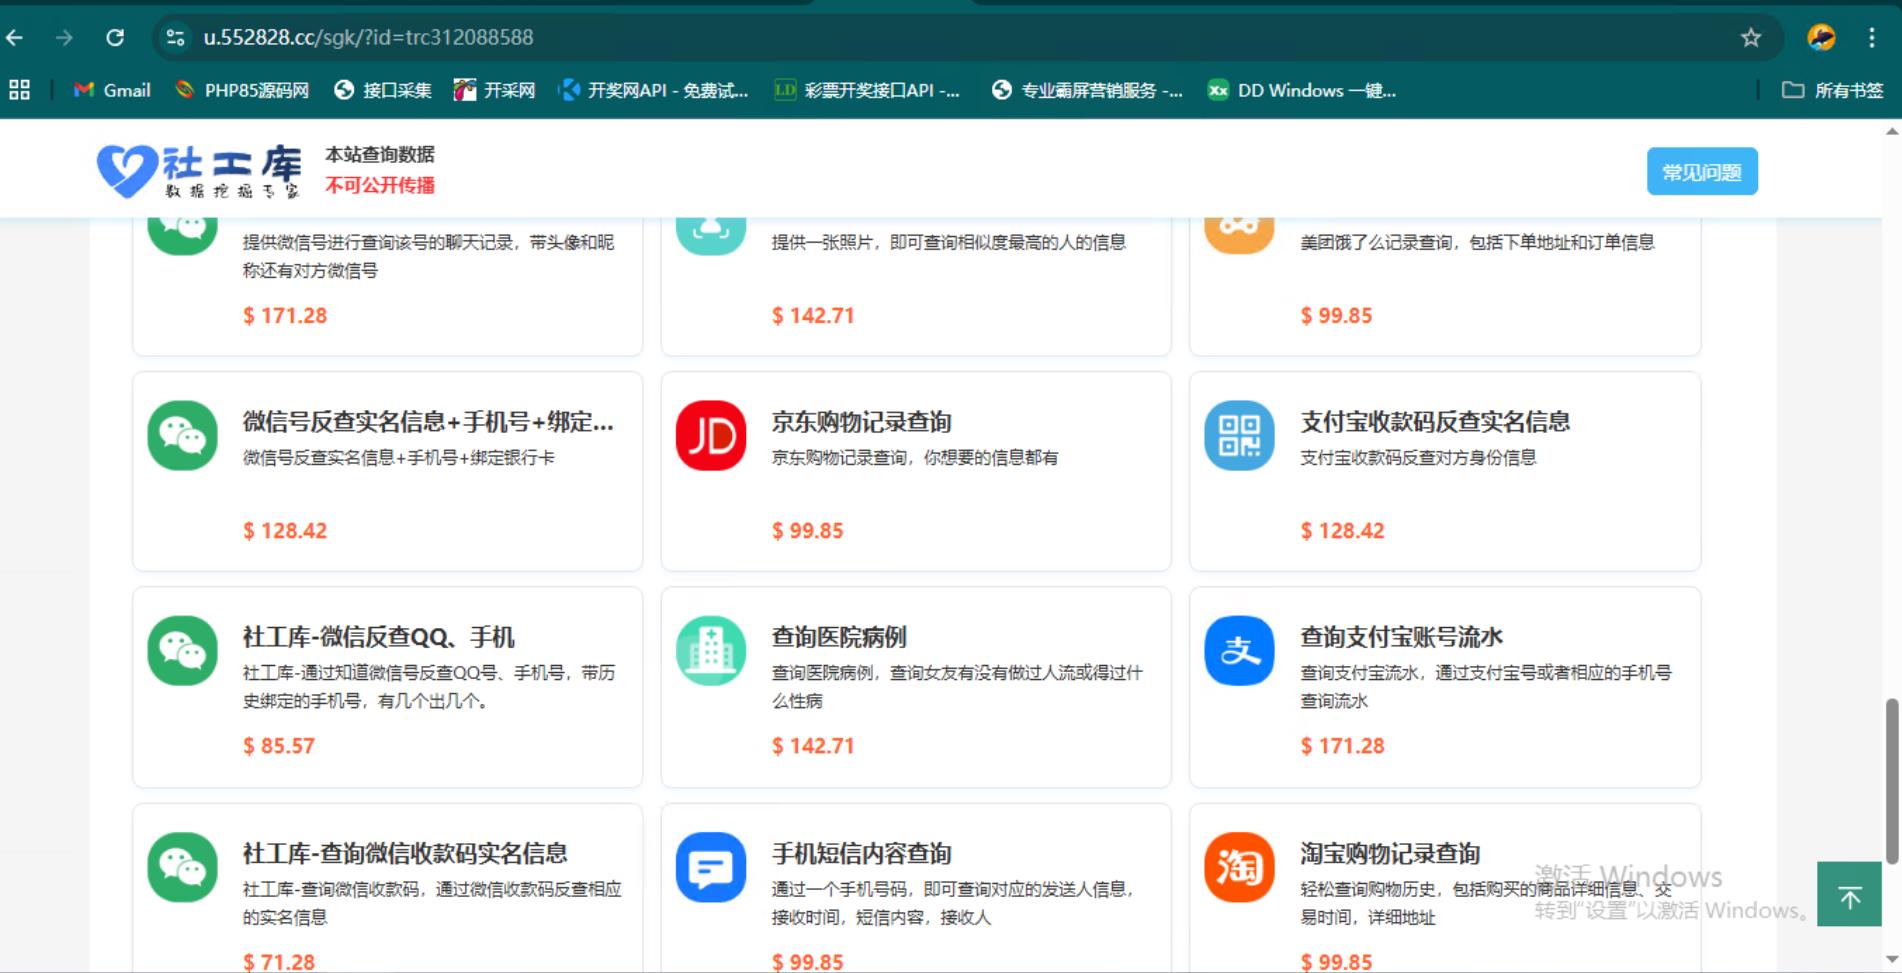The width and height of the screenshot is (1902, 973).
Task: Click description 京东购物记录查询，你想要的信息都有
Action: [x=914, y=458]
